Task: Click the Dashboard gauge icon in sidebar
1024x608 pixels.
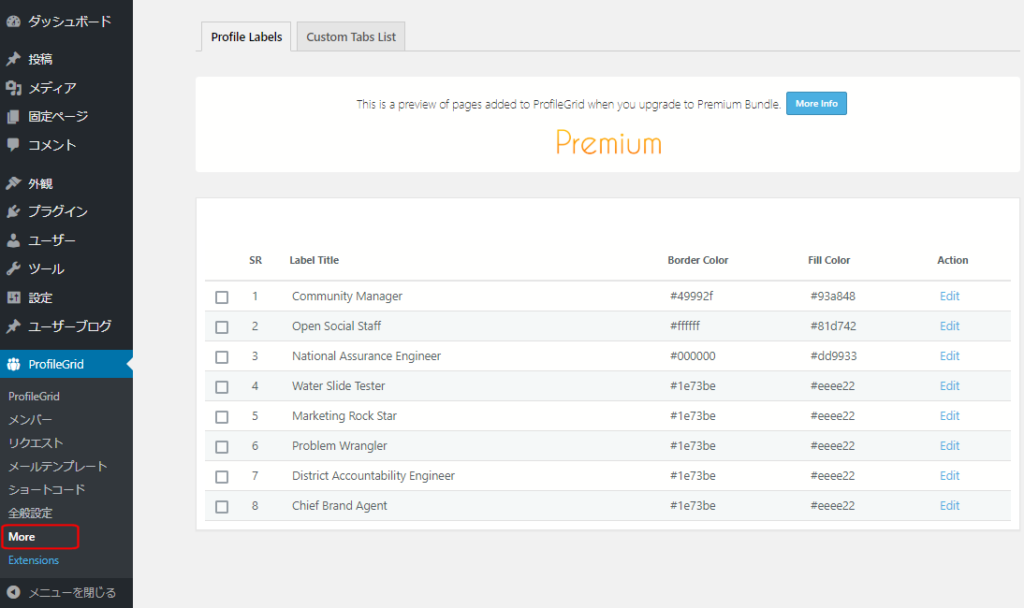Action: [x=13, y=21]
